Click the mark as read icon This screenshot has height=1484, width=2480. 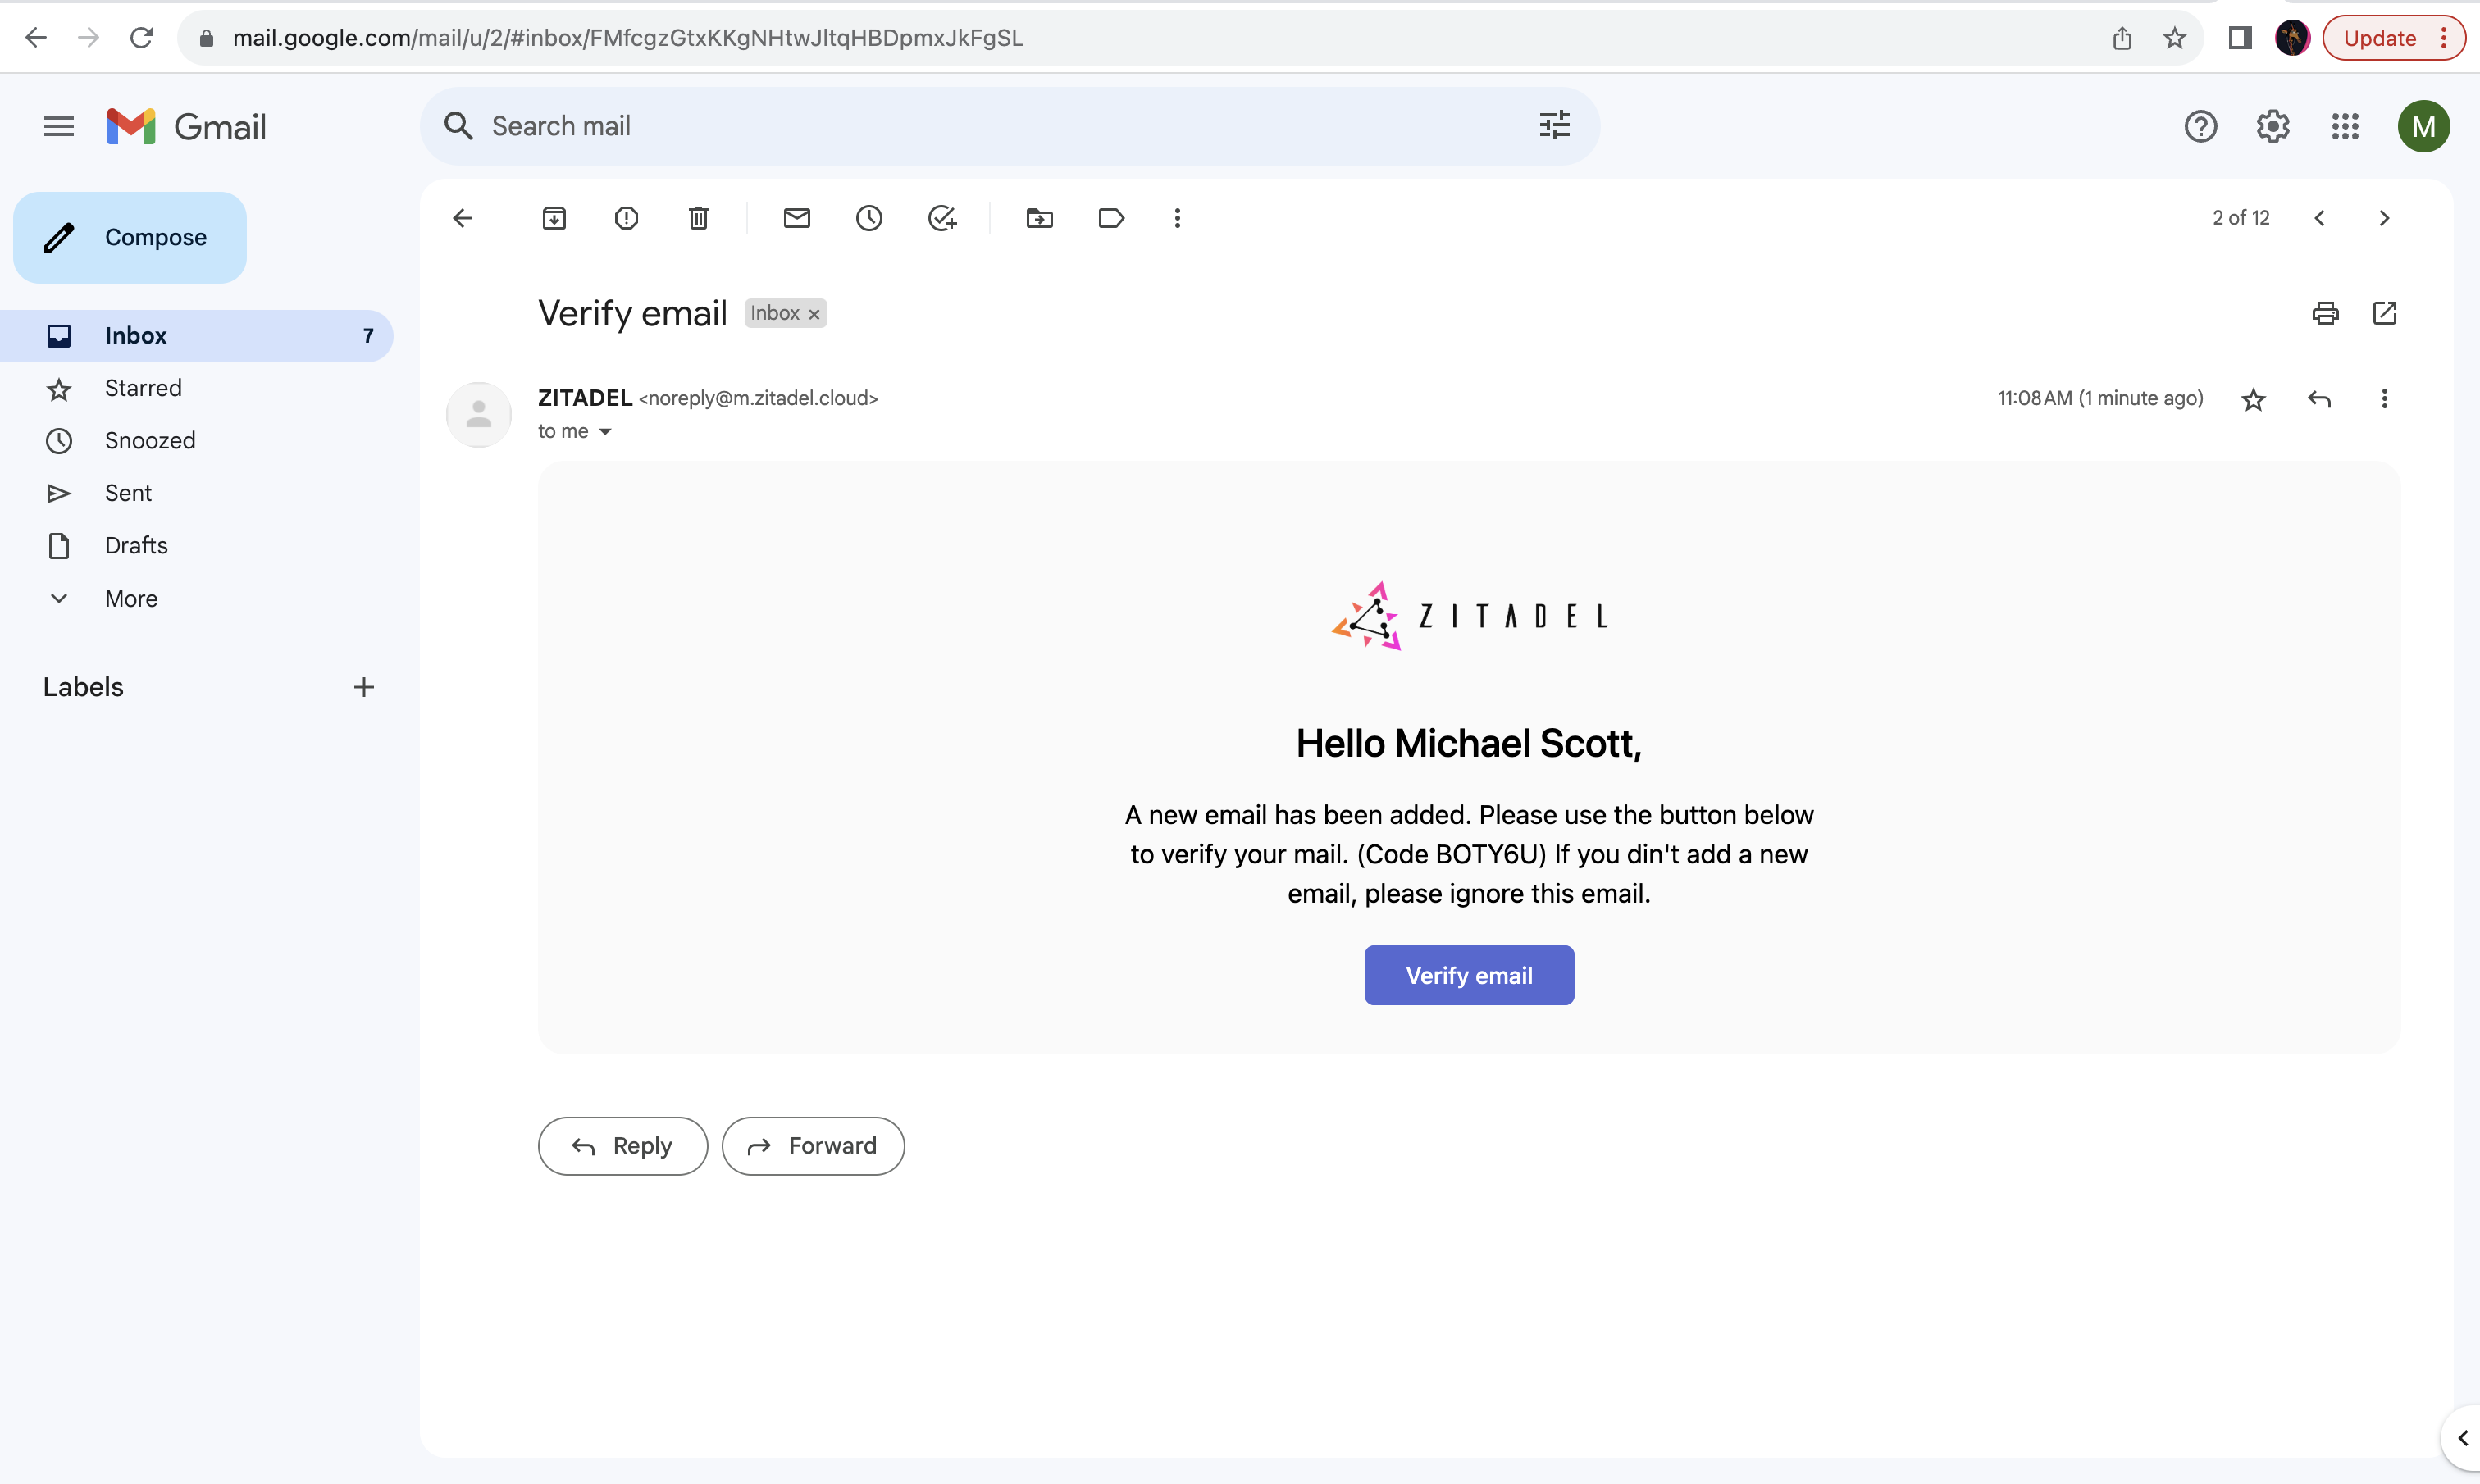(x=795, y=216)
